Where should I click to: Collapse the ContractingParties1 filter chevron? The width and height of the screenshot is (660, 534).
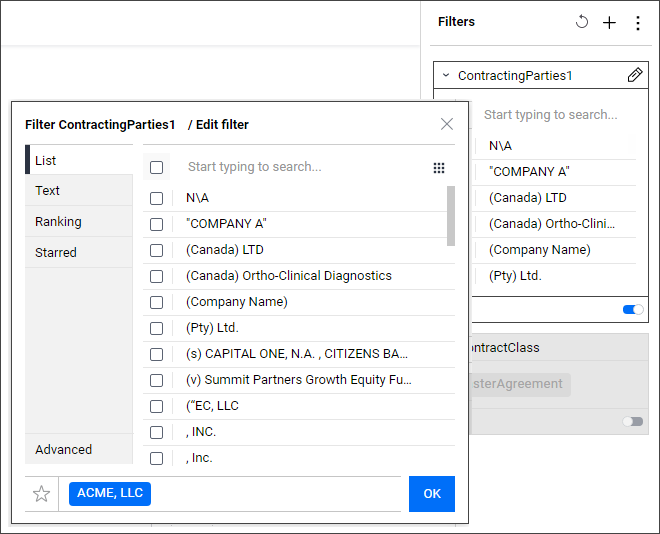pos(446,75)
